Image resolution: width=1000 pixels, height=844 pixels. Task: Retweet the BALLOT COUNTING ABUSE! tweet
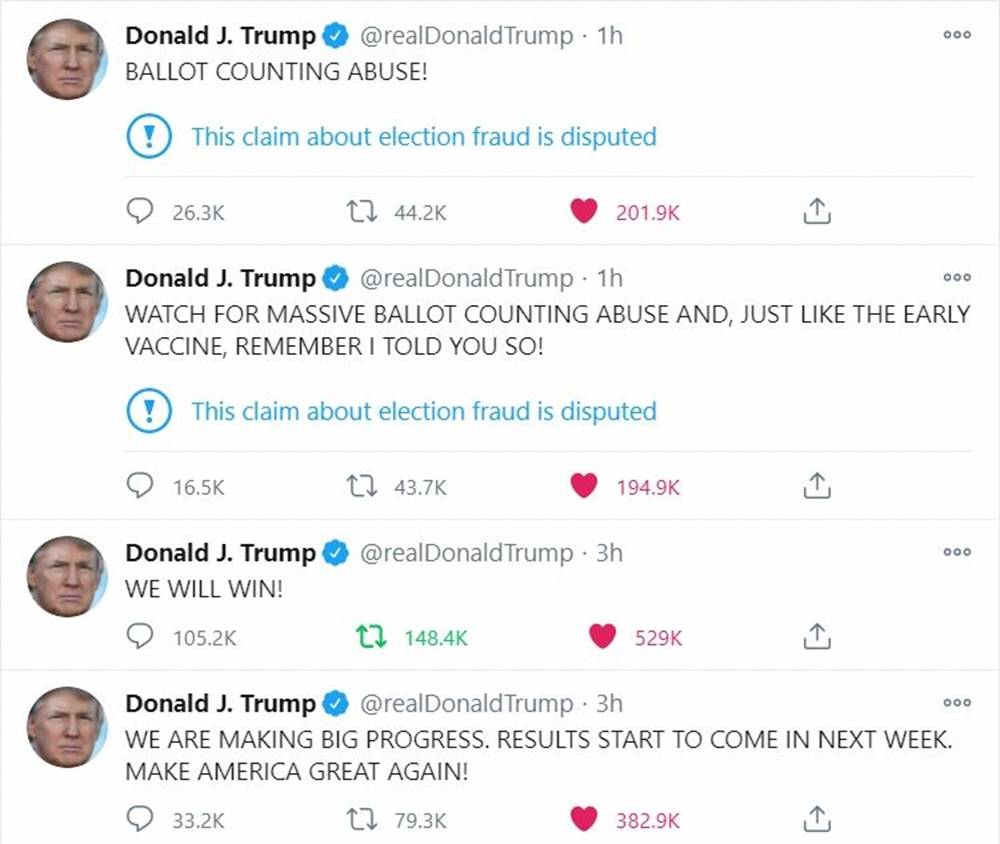[359, 212]
